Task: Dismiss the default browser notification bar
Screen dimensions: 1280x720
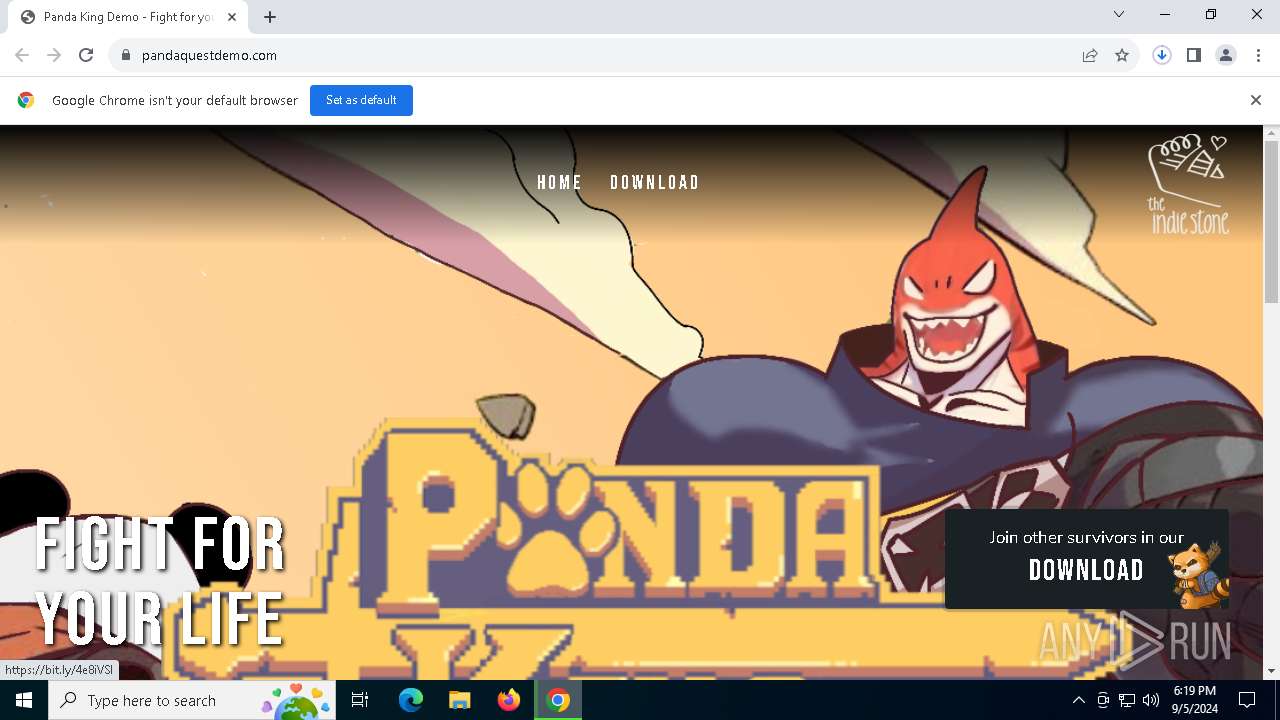Action: point(1256,100)
